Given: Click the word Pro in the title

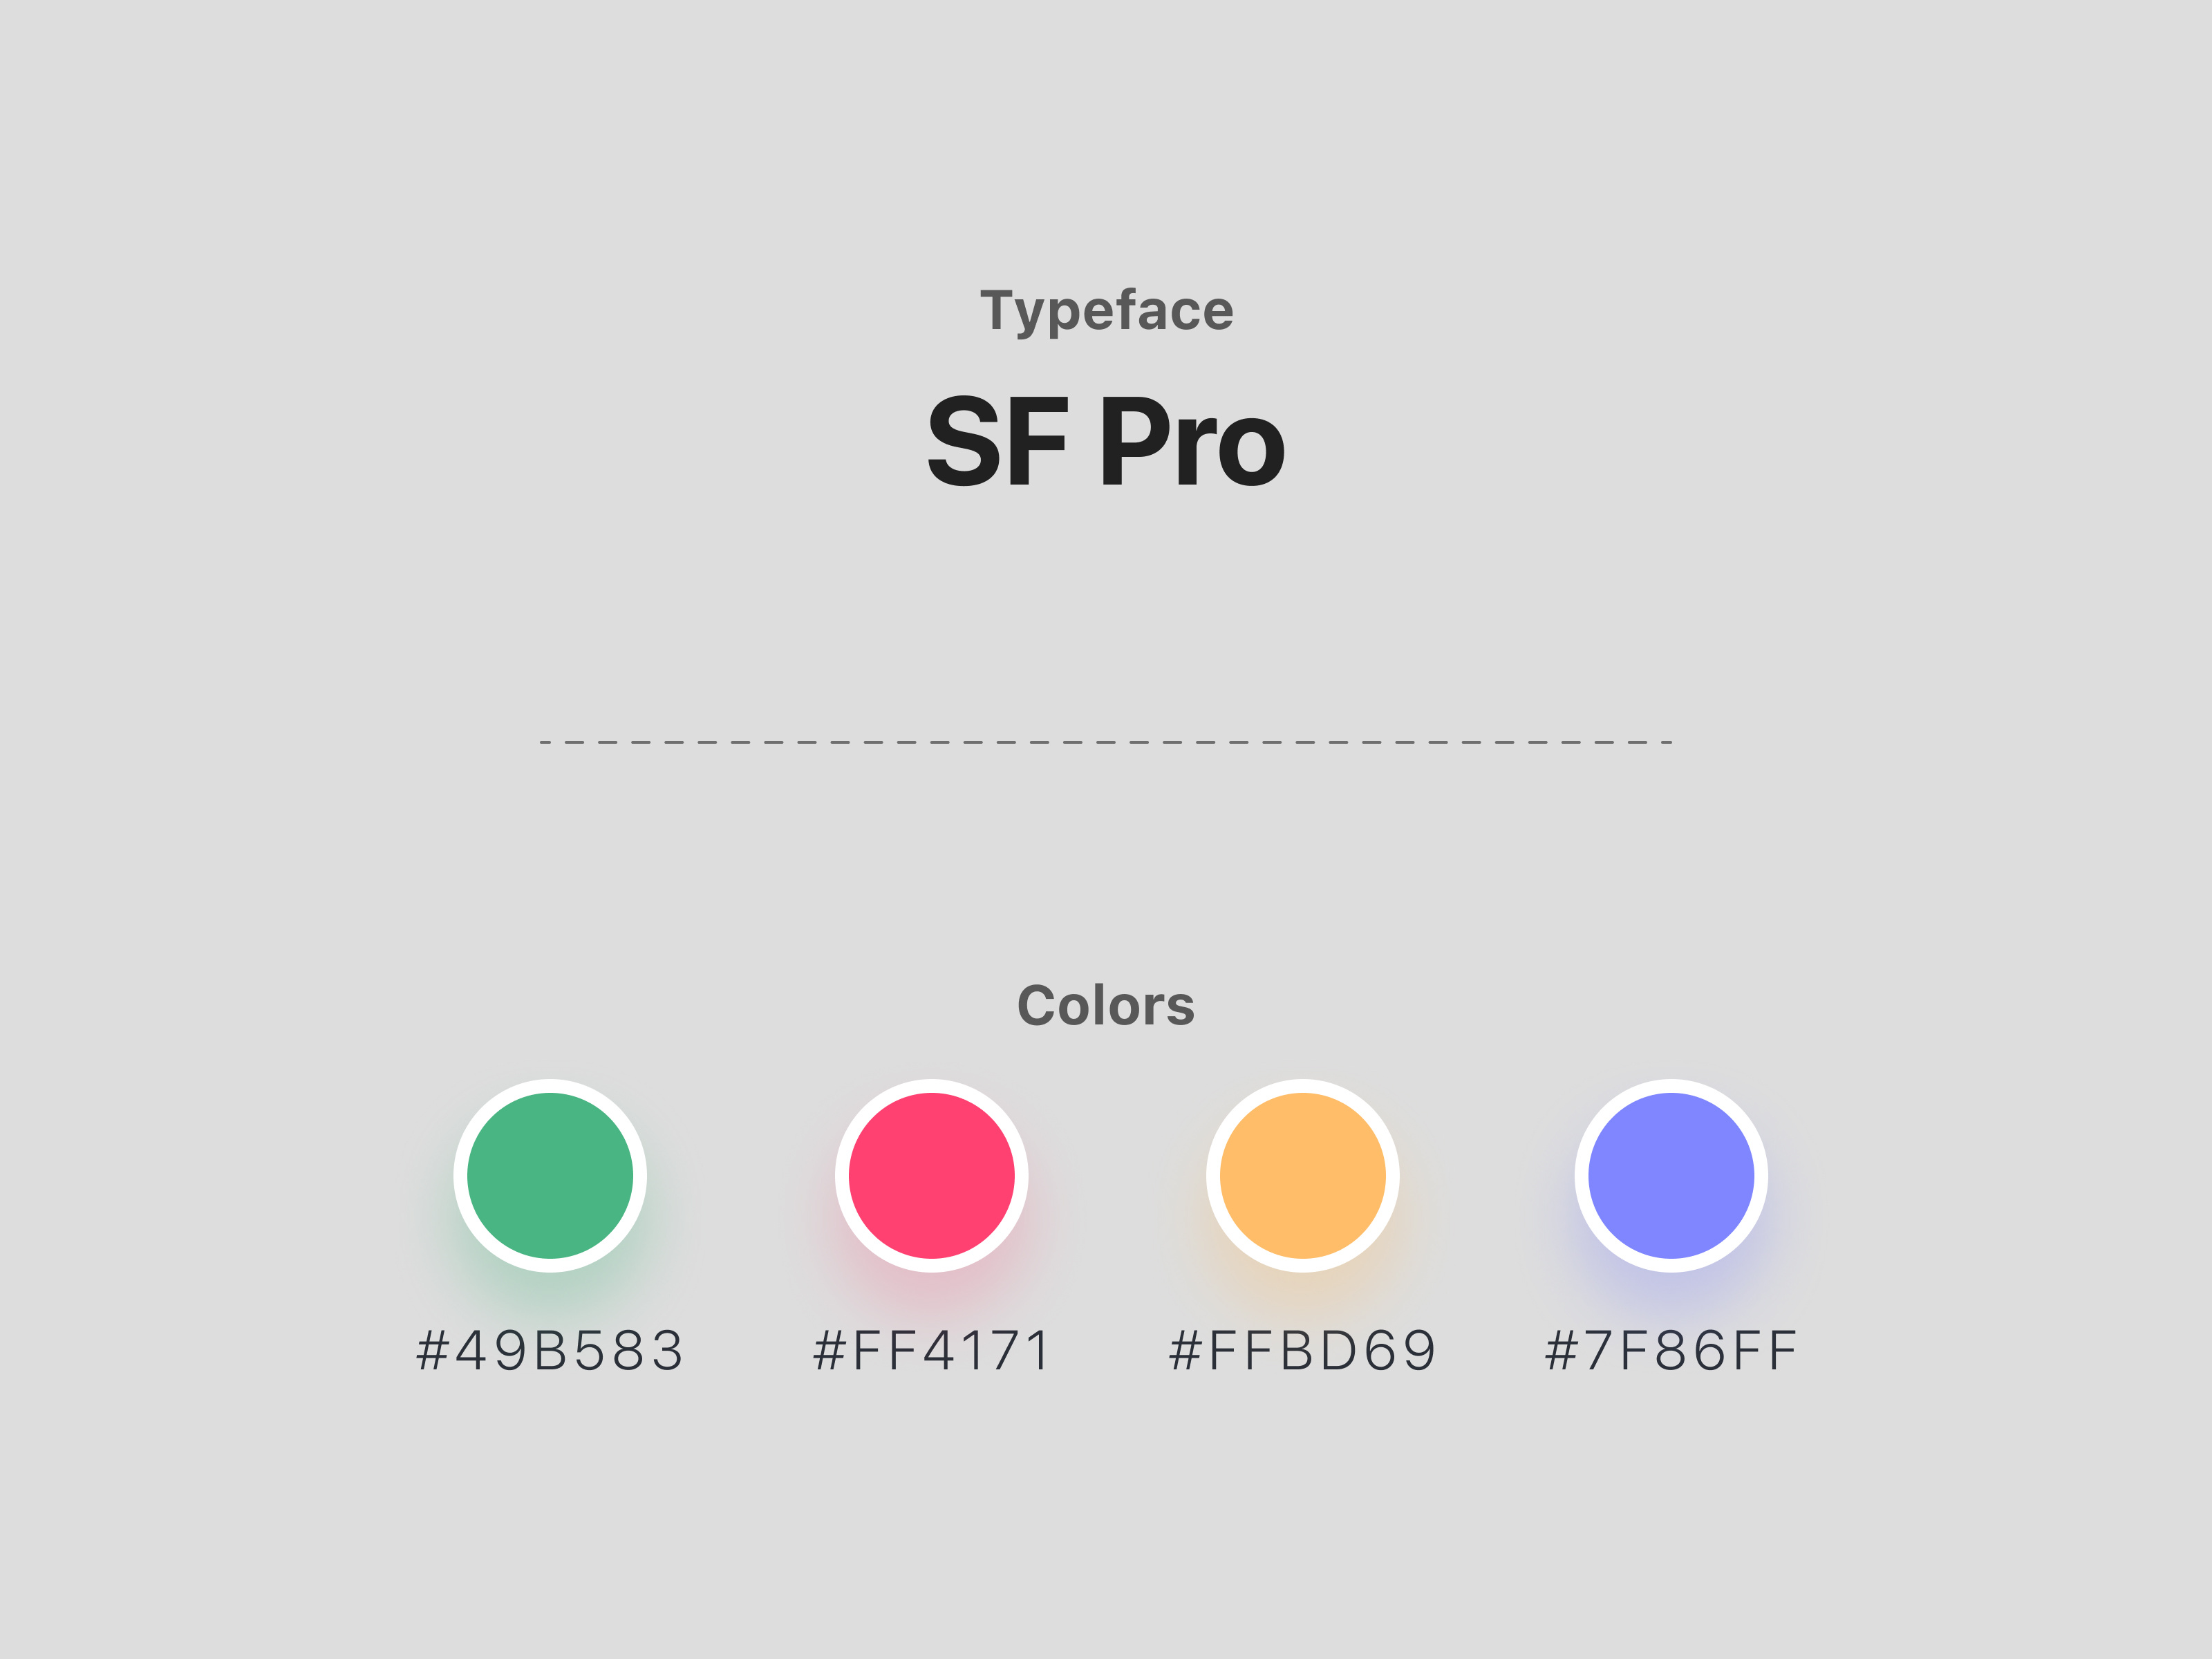Looking at the screenshot, I should (x=1191, y=441).
